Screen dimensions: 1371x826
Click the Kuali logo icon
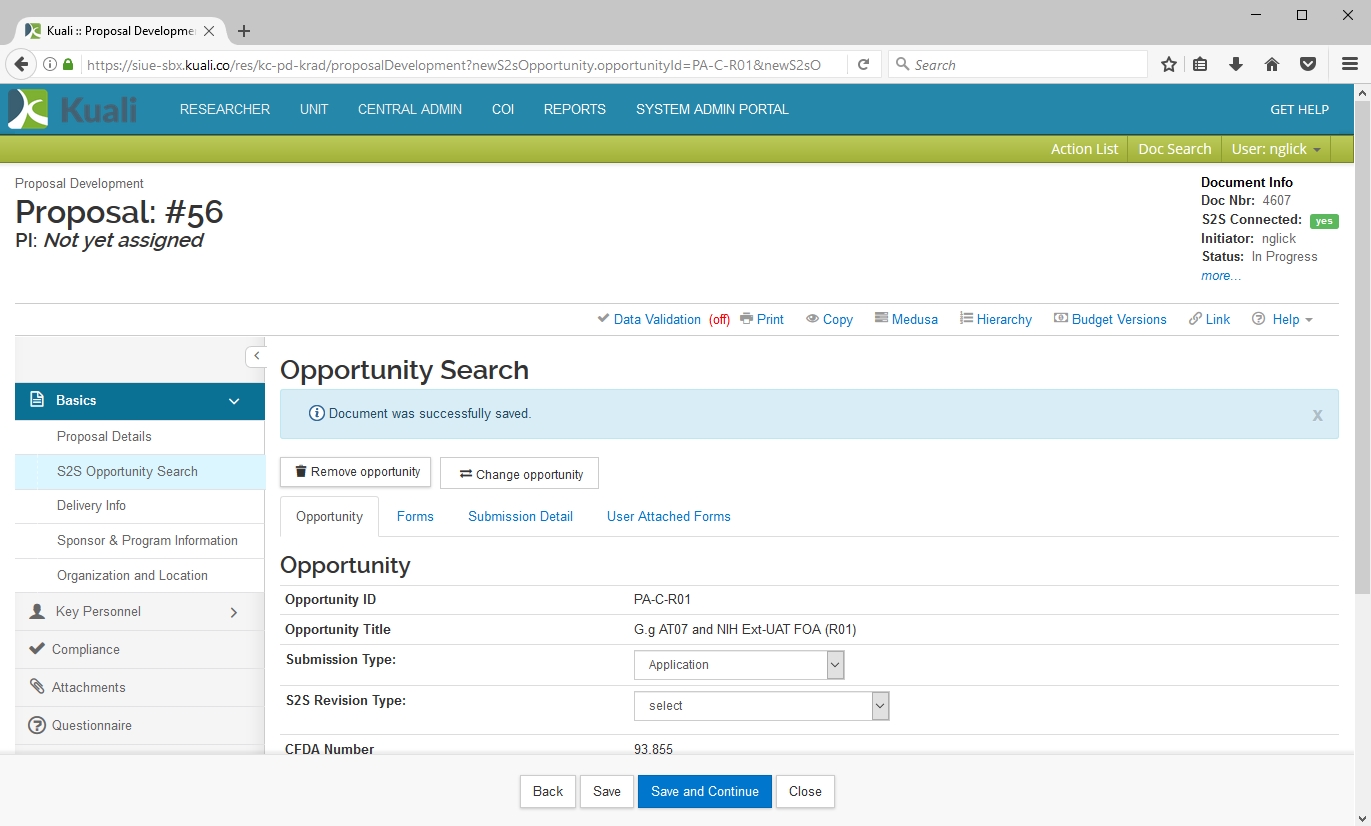(28, 109)
